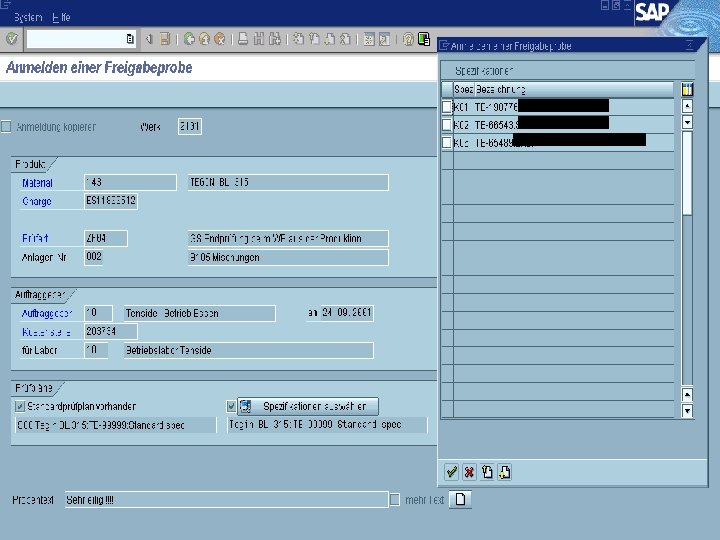
Task: Click the Help question mark icon
Action: (408, 39)
